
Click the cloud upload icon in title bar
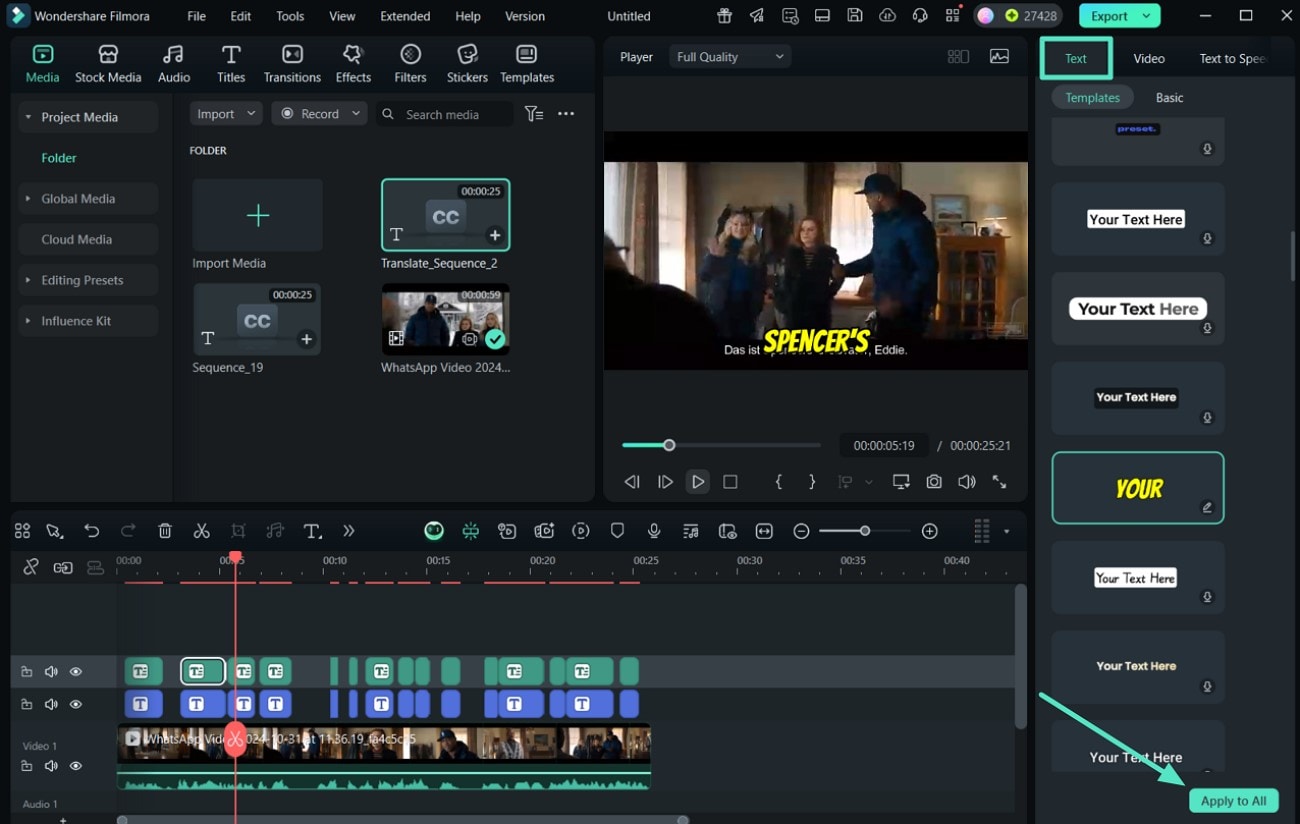click(x=887, y=16)
